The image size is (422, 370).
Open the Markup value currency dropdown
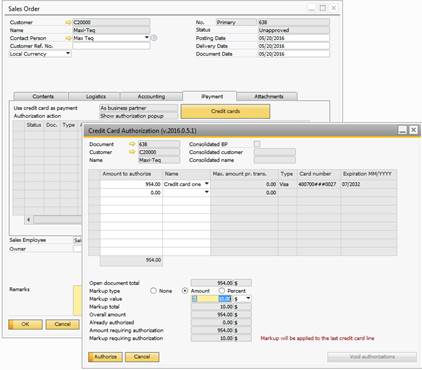248,299
